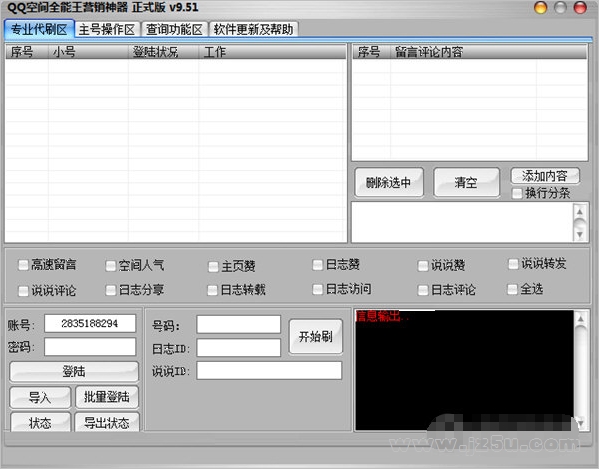Viewport: 599px width, 469px height.
Task: Toggle the 日志分享 checkbox
Action: point(111,290)
